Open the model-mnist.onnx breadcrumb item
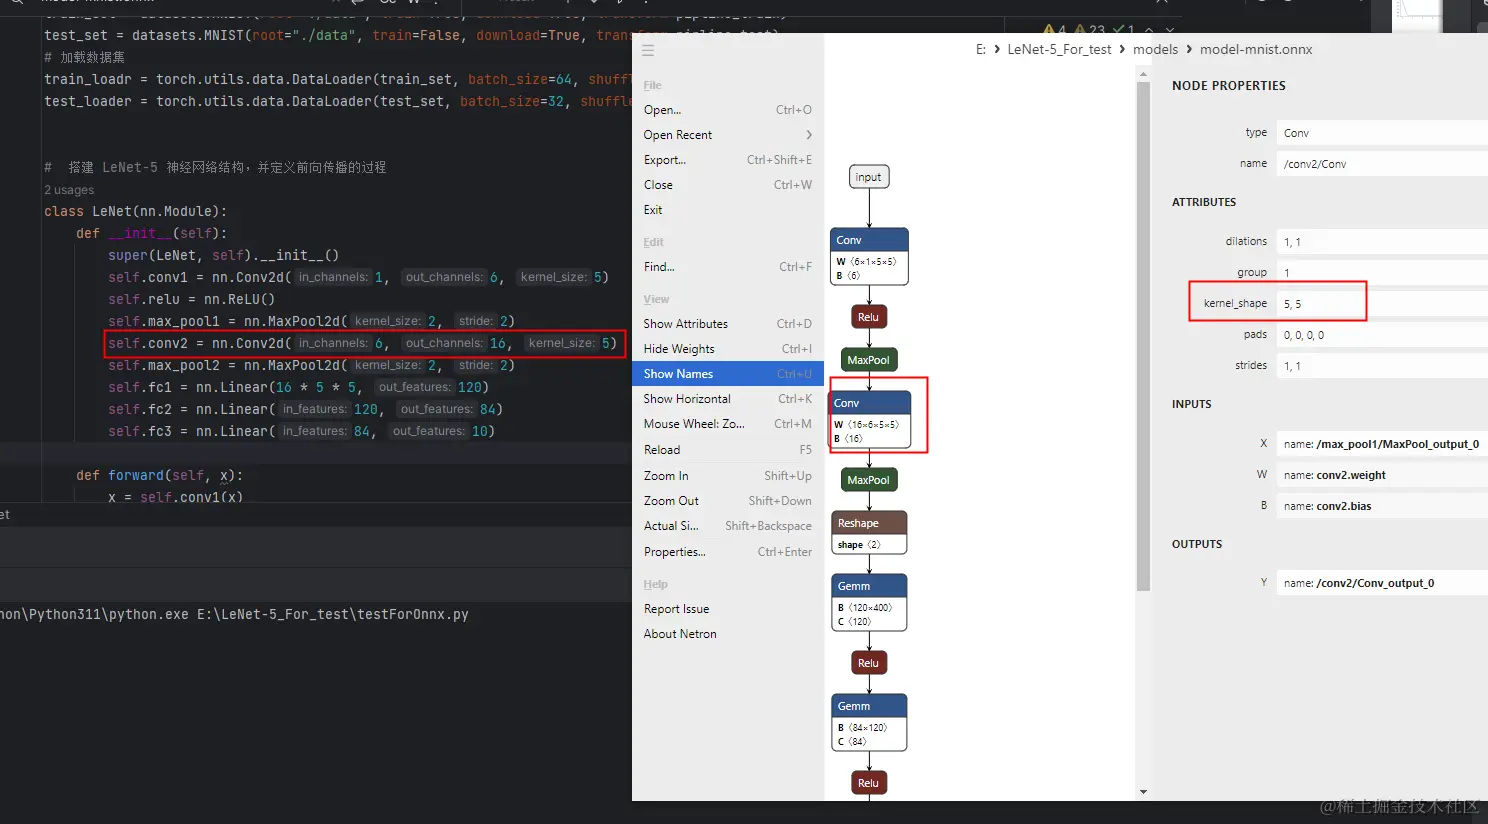 (1256, 48)
